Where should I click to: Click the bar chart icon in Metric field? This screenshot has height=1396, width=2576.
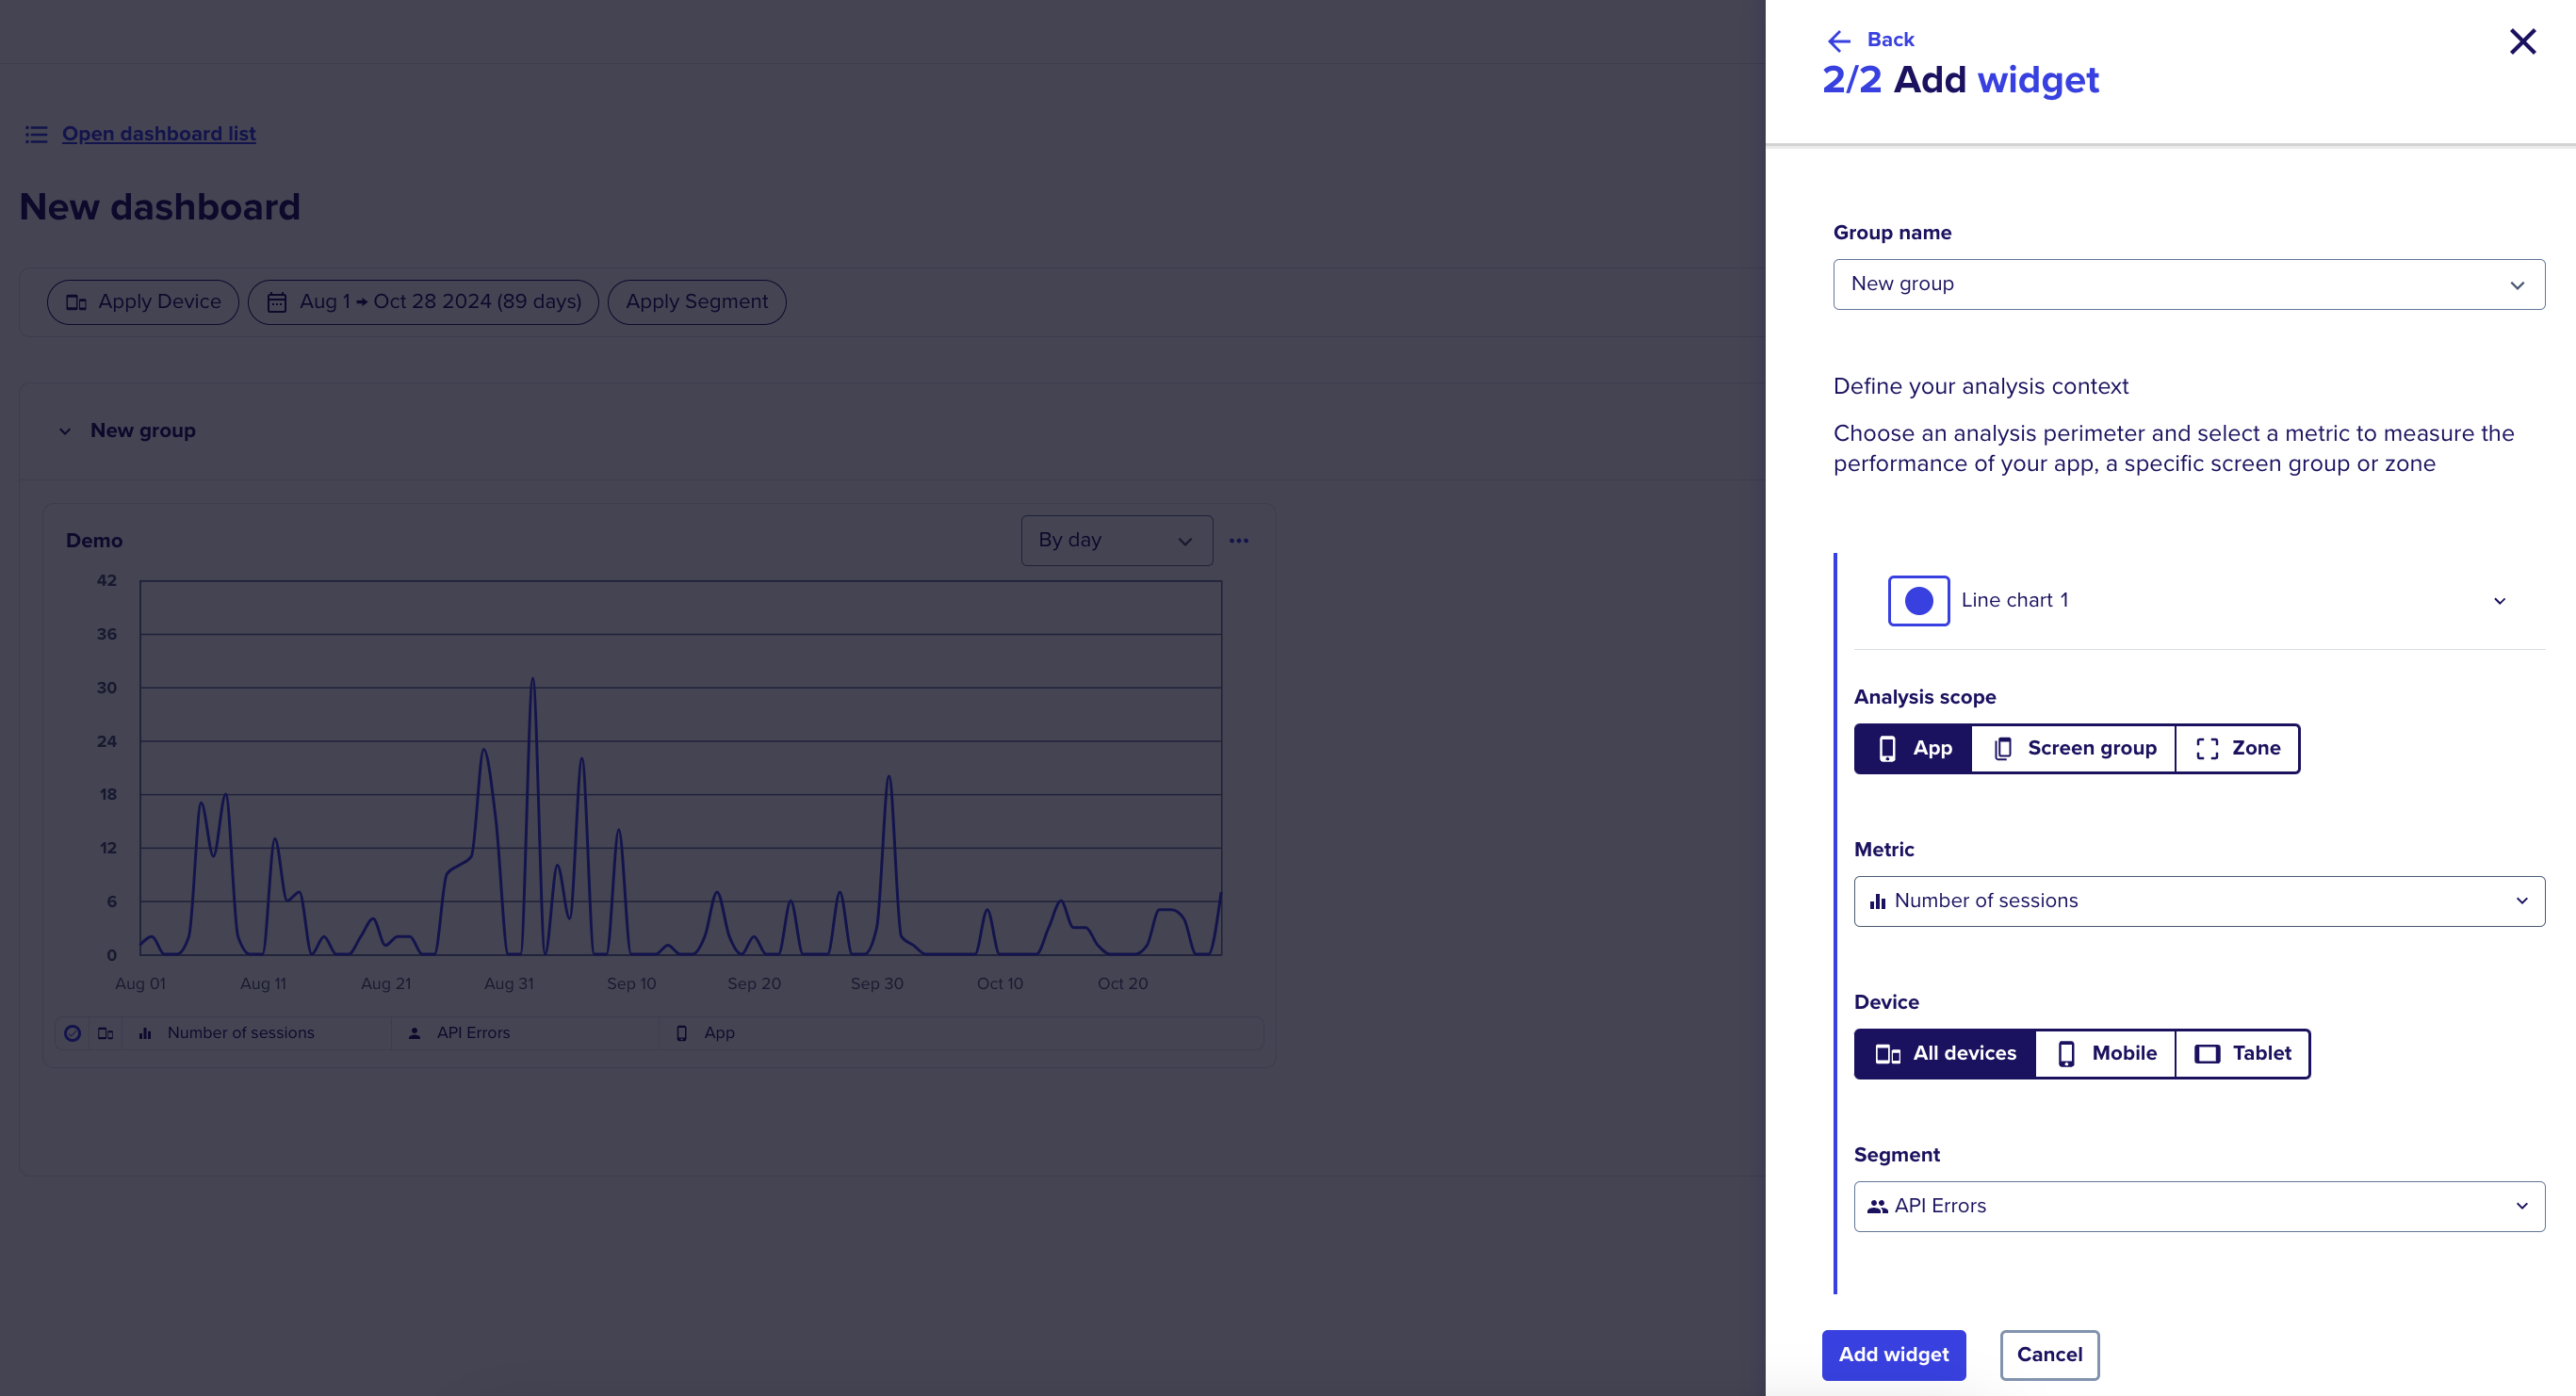(x=1877, y=901)
